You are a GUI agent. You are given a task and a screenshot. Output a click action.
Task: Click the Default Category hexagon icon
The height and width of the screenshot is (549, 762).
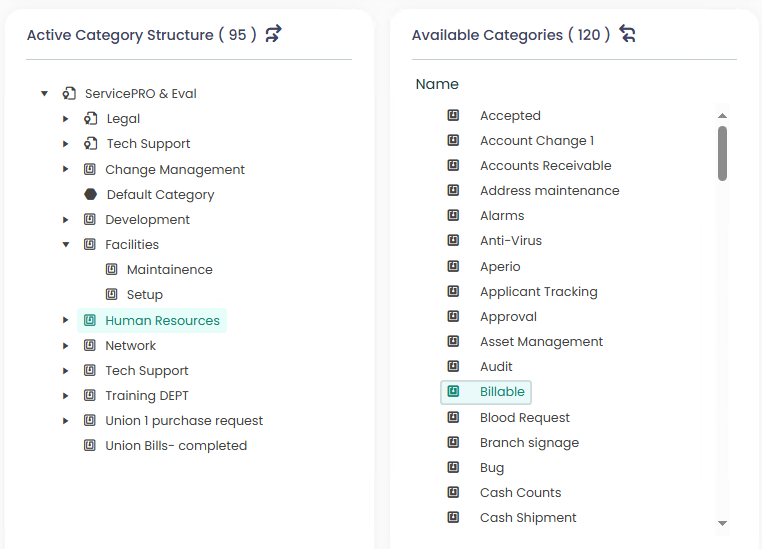pyautogui.click(x=90, y=195)
